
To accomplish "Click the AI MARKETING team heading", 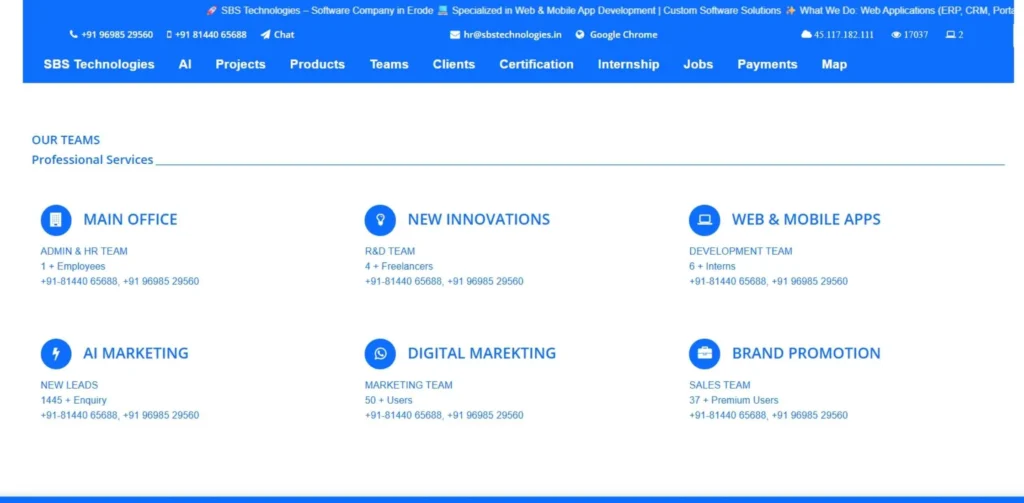I will tap(135, 354).
